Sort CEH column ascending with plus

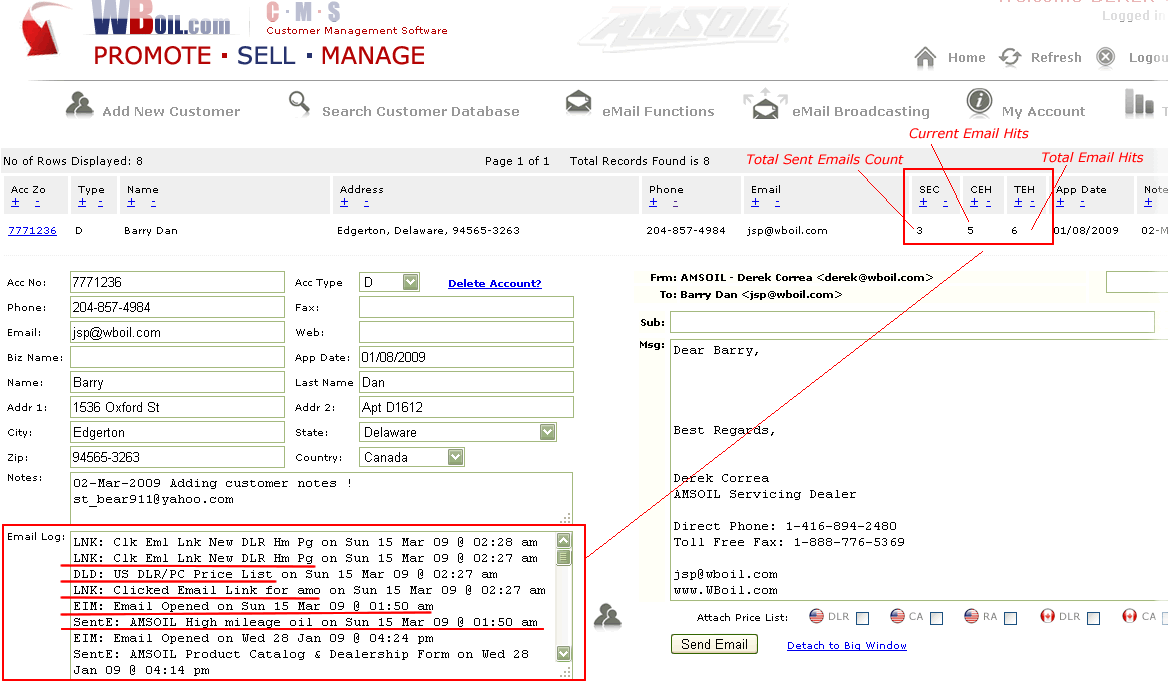pos(974,203)
